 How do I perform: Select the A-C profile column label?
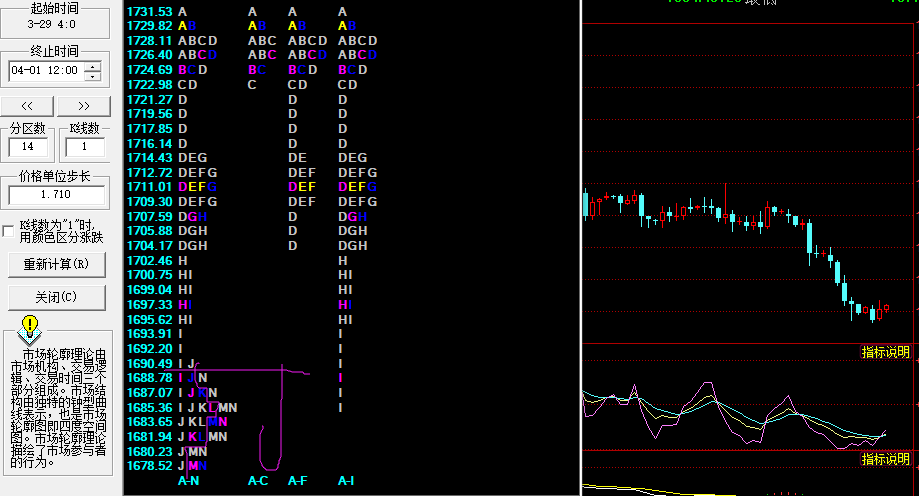point(258,481)
